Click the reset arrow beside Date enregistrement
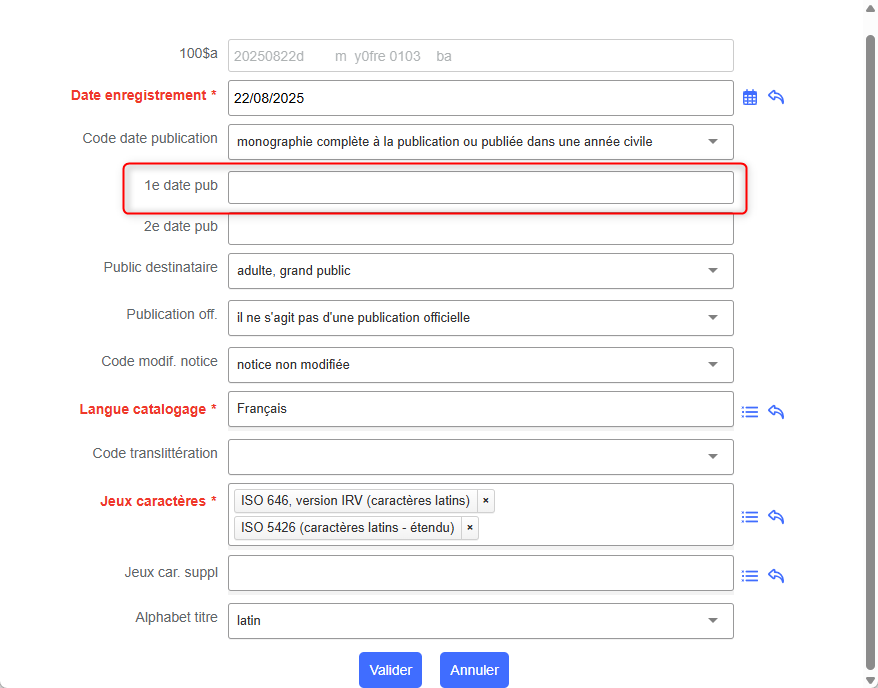878x688 pixels. [x=776, y=98]
